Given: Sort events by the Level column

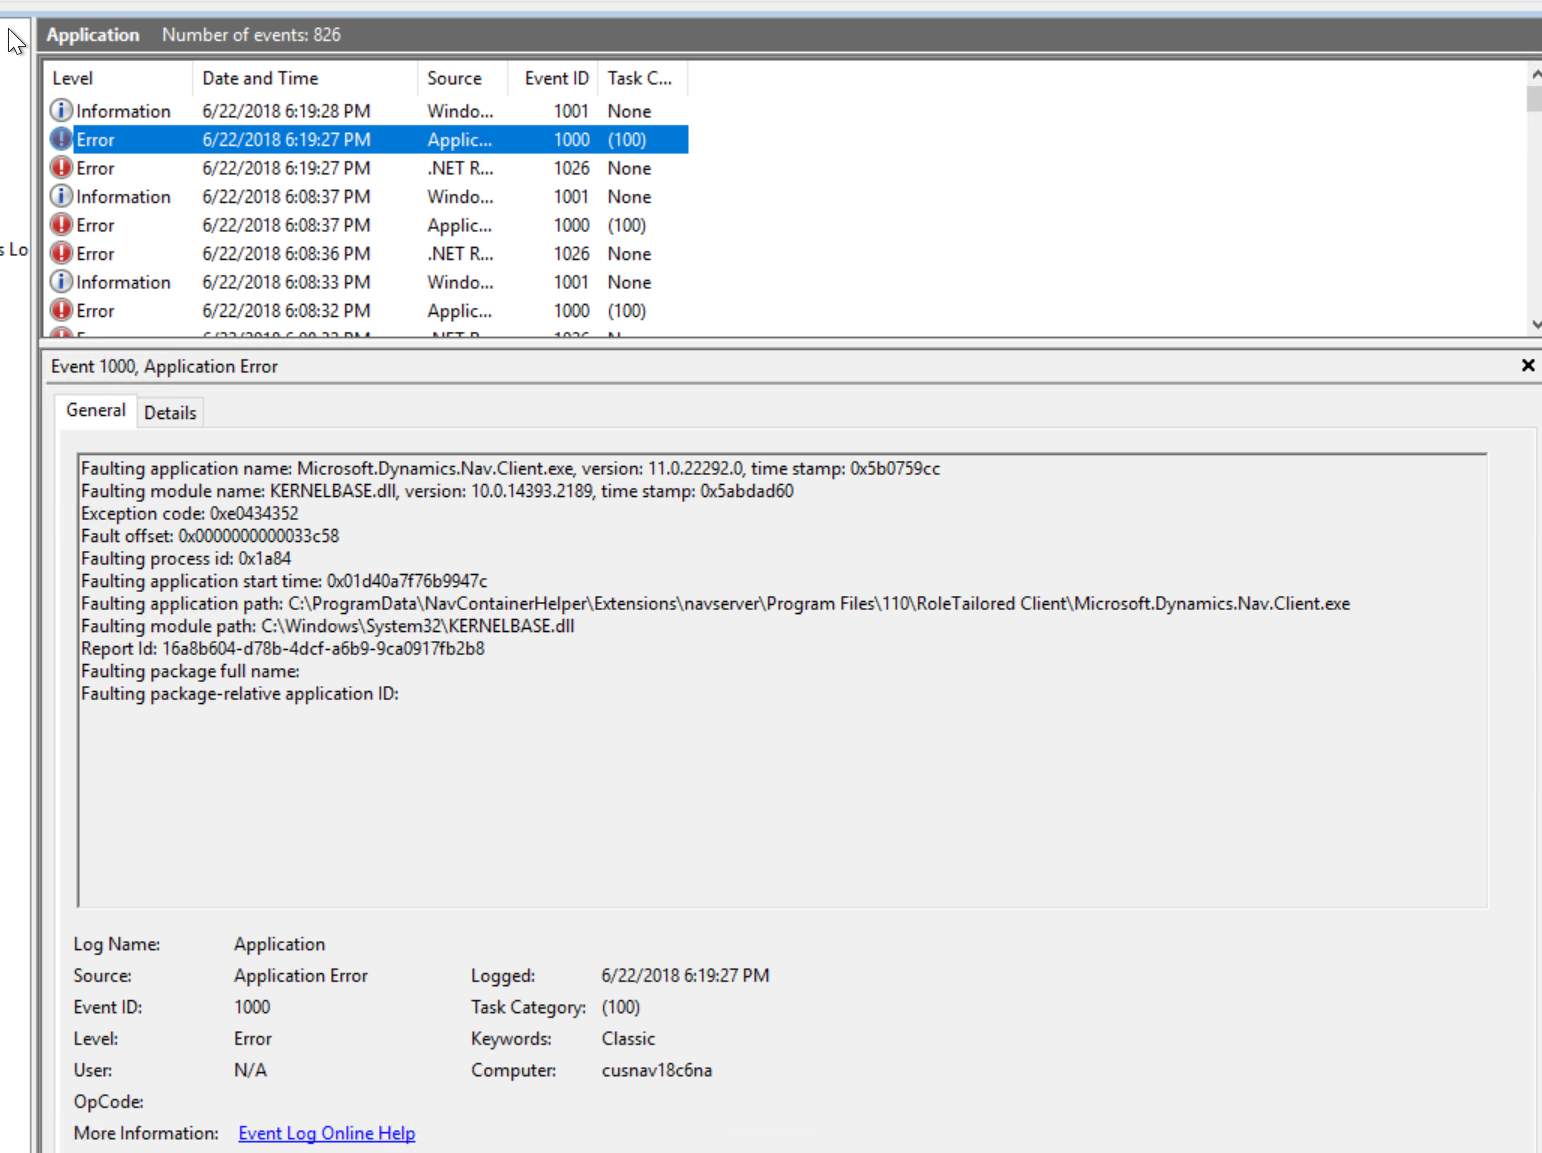Looking at the screenshot, I should pyautogui.click(x=72, y=78).
